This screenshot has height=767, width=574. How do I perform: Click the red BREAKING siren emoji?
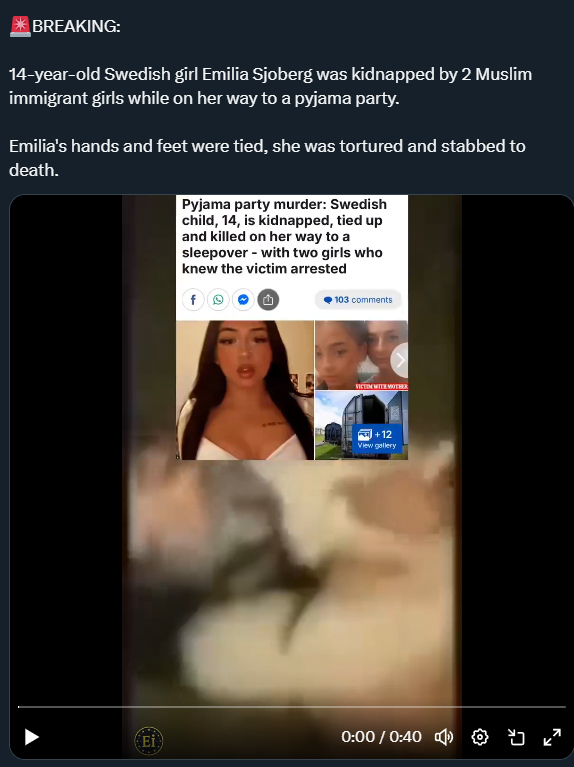(20, 26)
